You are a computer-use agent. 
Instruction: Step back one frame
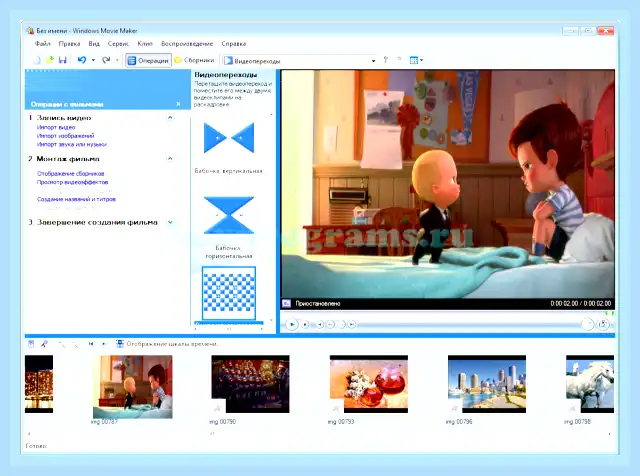[x=331, y=325]
